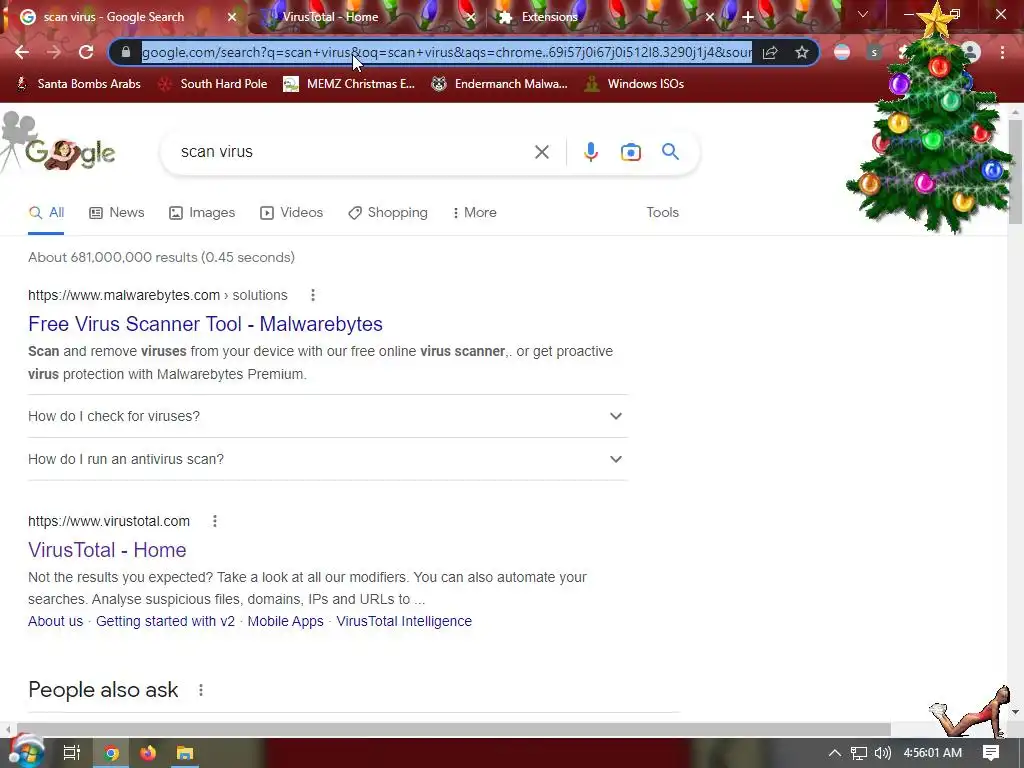
Task: Open the 'Santa Bombs Arabs' bookmark
Action: point(78,84)
